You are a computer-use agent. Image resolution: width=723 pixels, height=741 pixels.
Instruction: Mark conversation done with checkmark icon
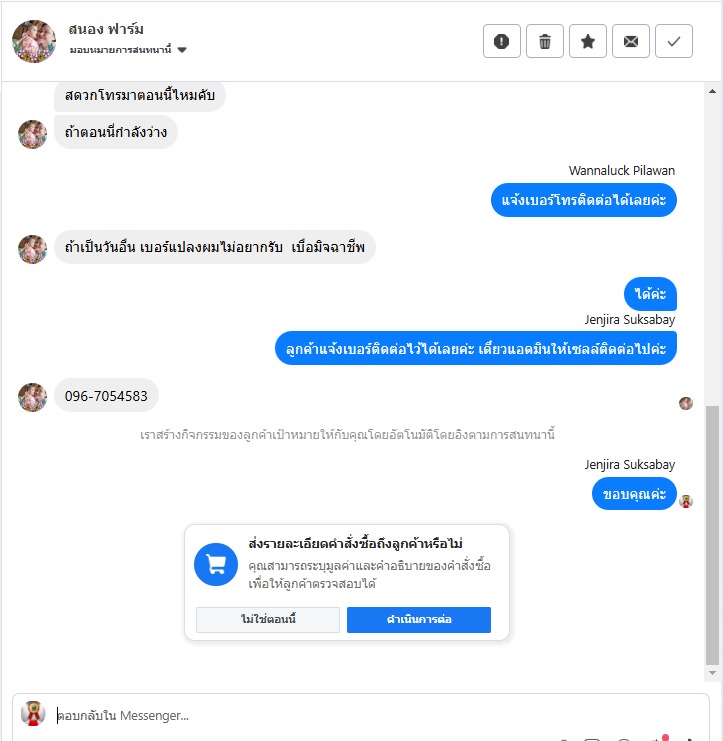click(673, 41)
